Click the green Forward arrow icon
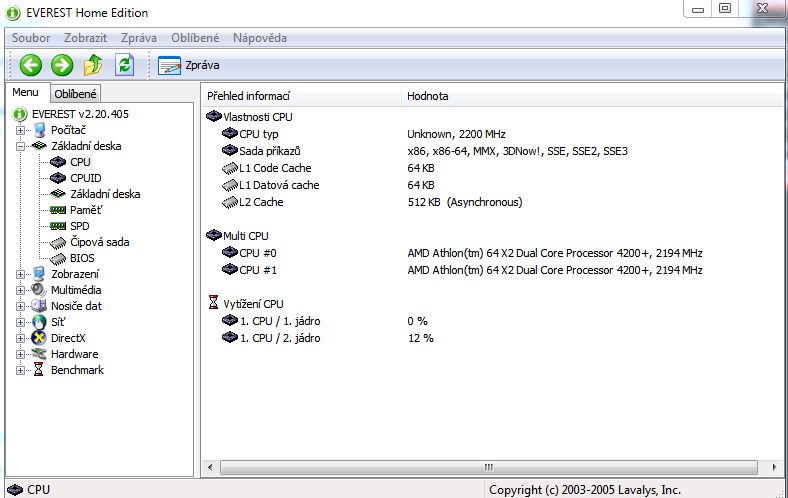 pyautogui.click(x=62, y=65)
